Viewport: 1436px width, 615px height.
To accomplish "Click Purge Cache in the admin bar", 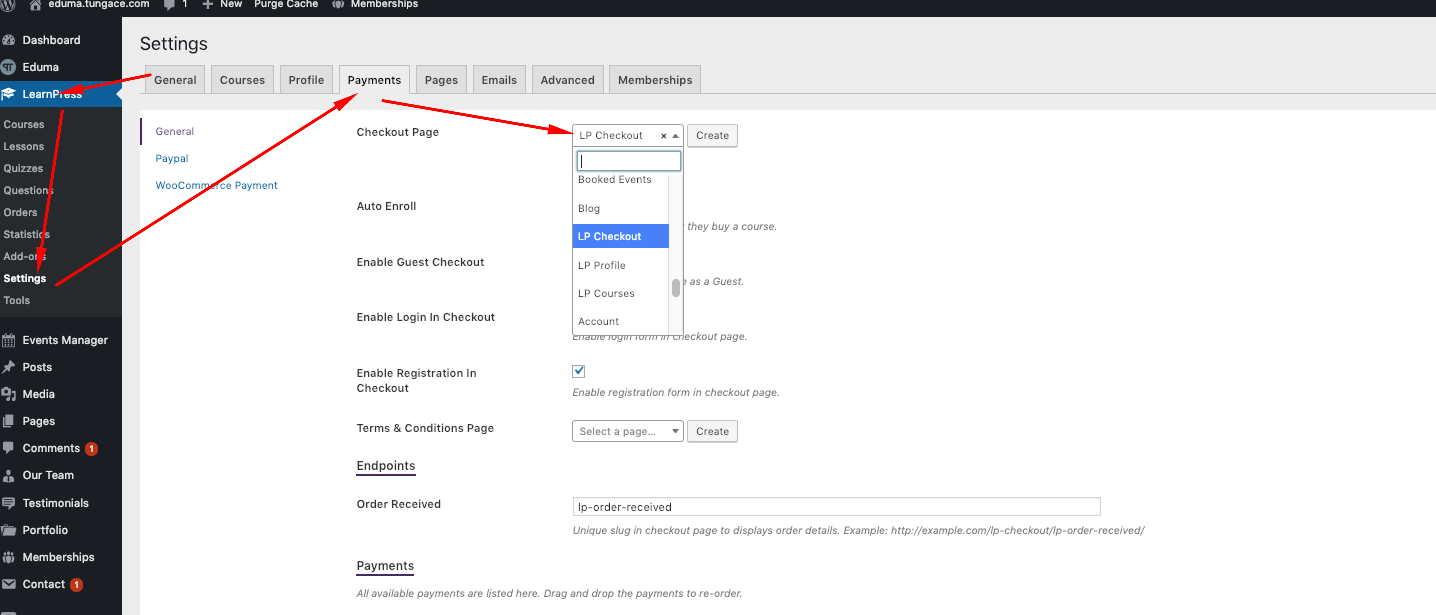I will (288, 4).
